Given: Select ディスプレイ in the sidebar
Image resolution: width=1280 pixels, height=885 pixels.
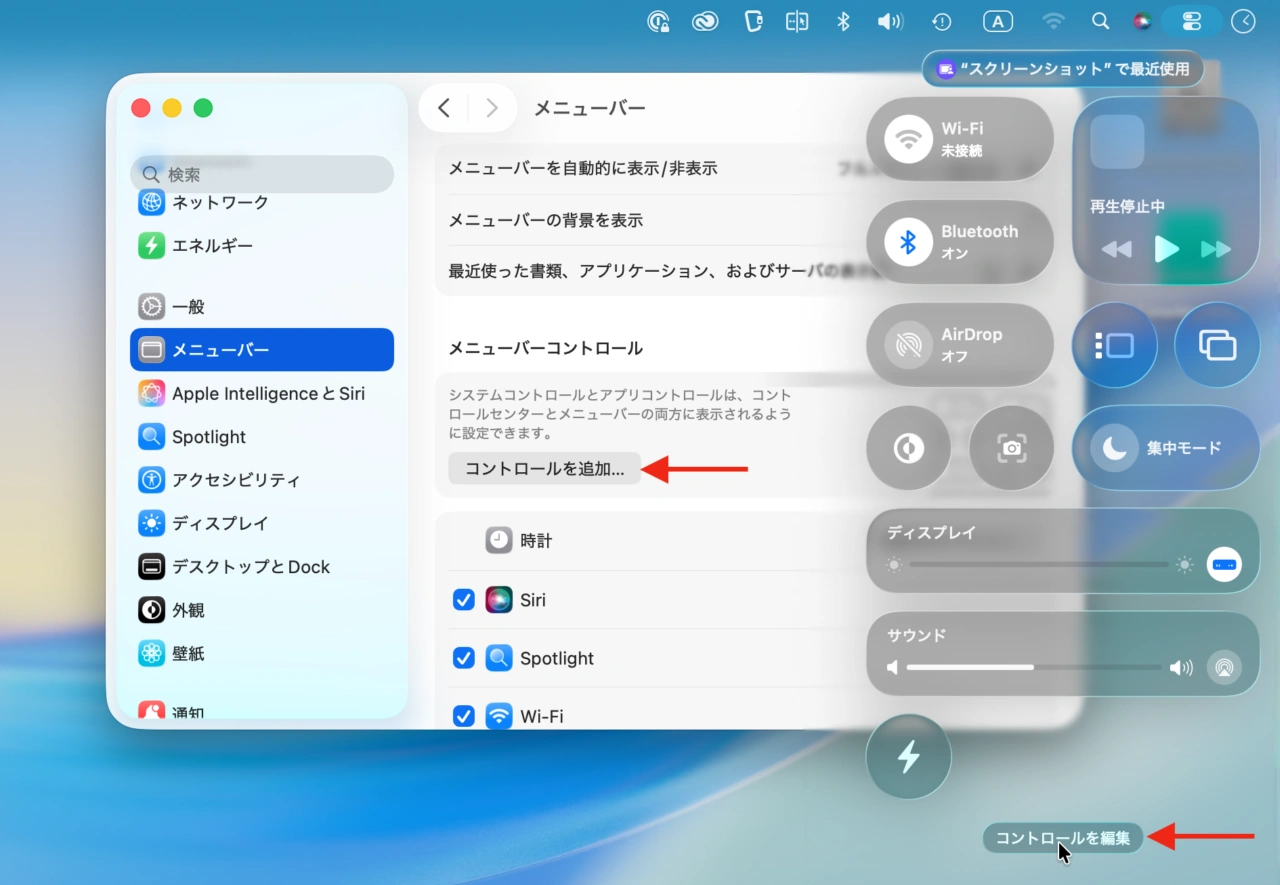Looking at the screenshot, I should (220, 523).
